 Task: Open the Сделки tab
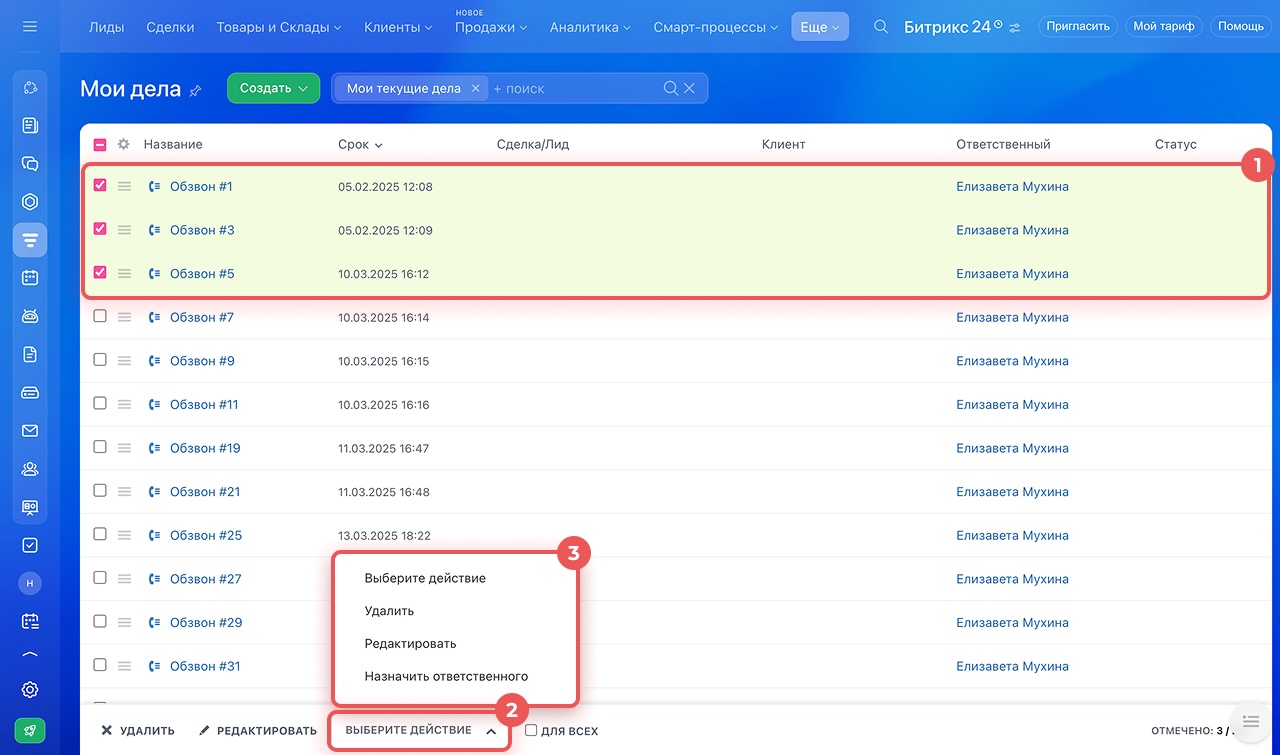click(170, 27)
